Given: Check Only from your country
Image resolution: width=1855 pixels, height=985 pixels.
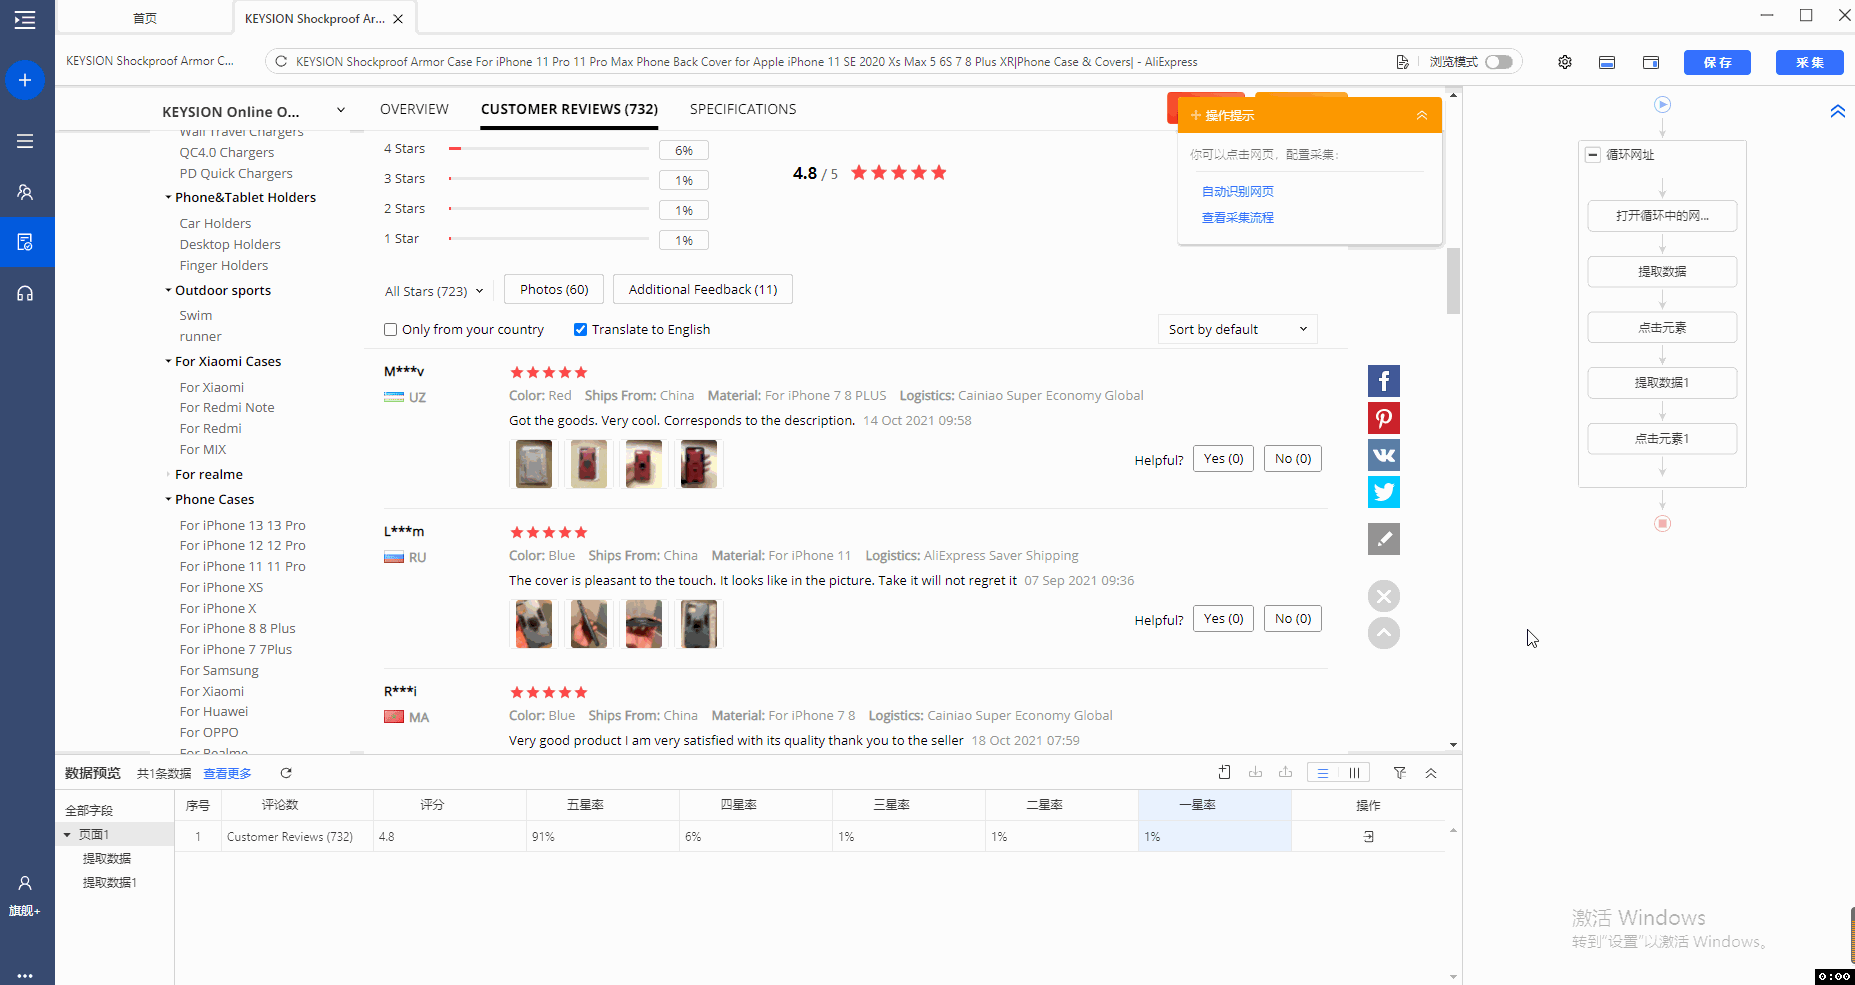Looking at the screenshot, I should pos(391,330).
